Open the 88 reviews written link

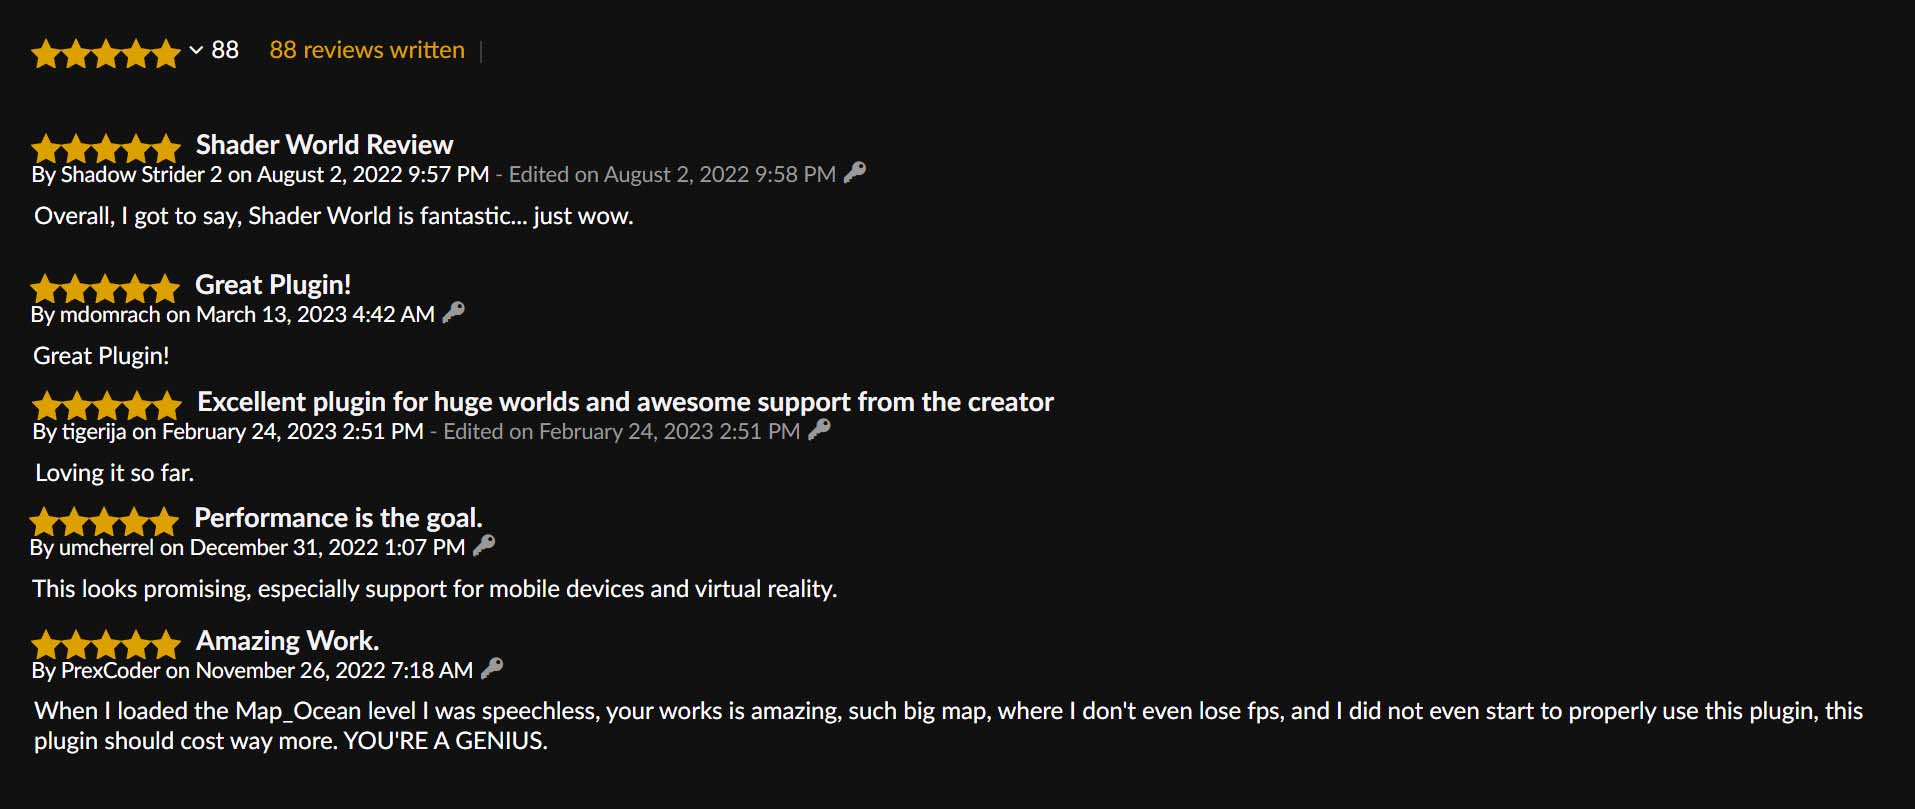(x=367, y=50)
